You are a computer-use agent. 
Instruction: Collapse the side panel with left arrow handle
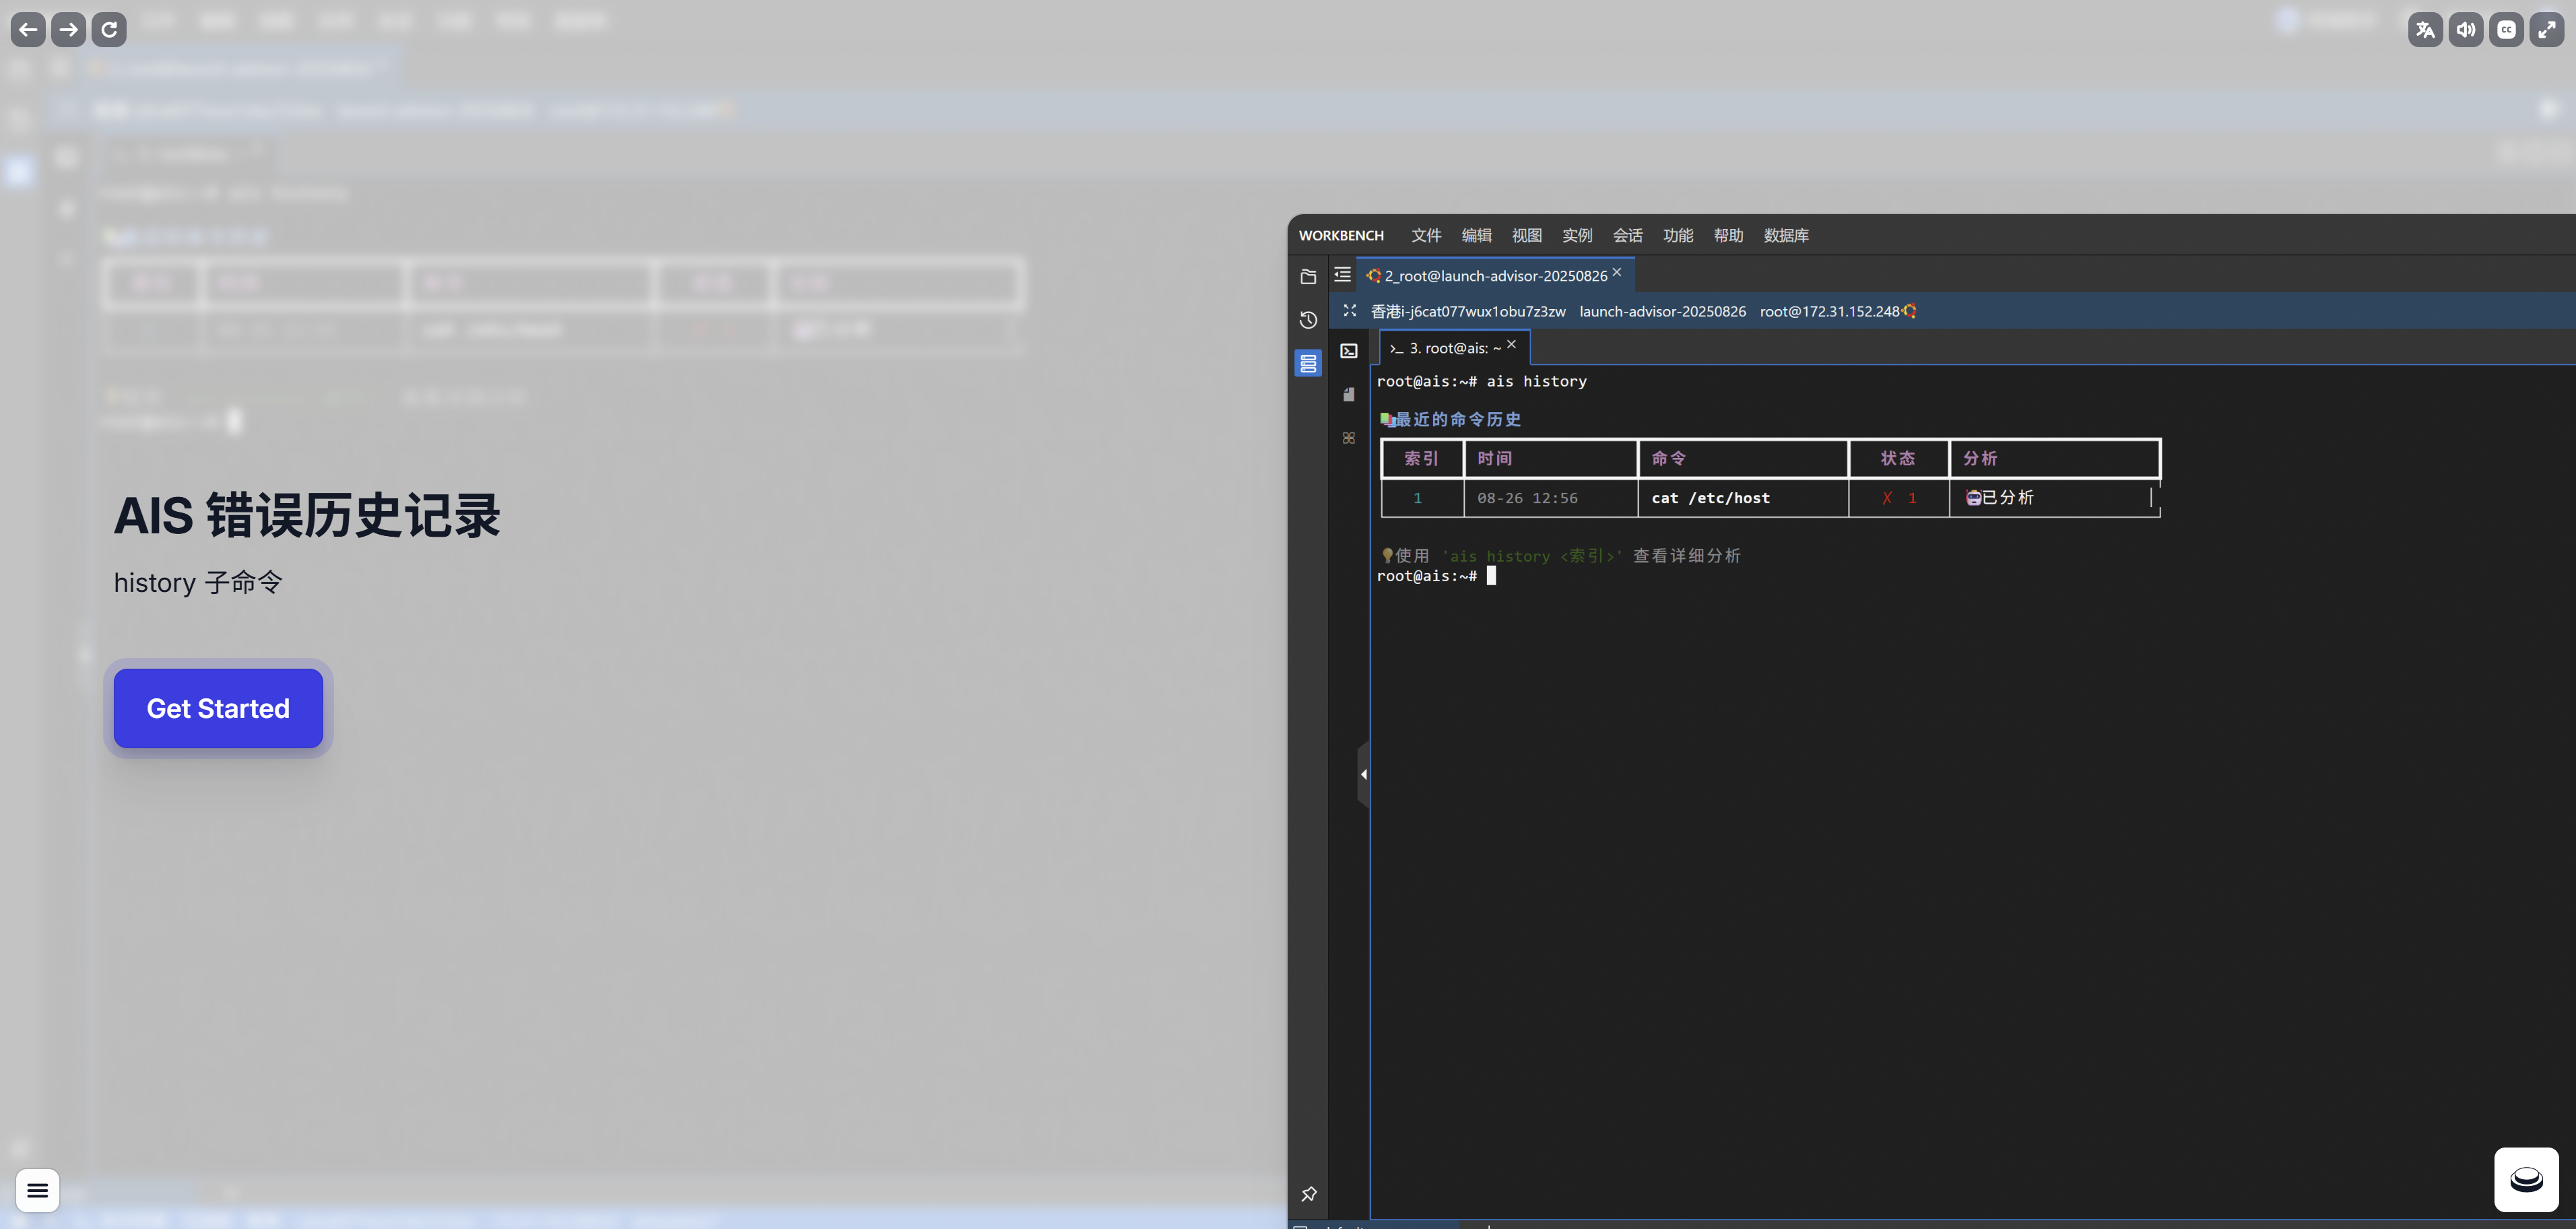point(1363,774)
